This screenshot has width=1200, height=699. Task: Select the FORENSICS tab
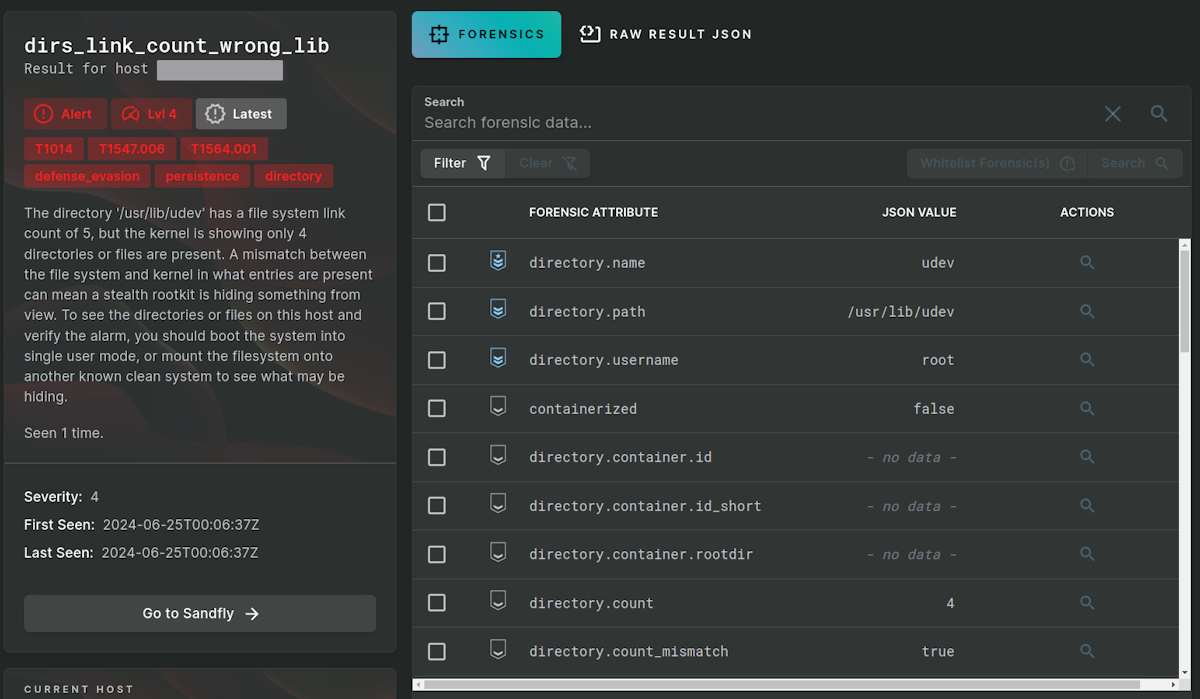[486, 33]
